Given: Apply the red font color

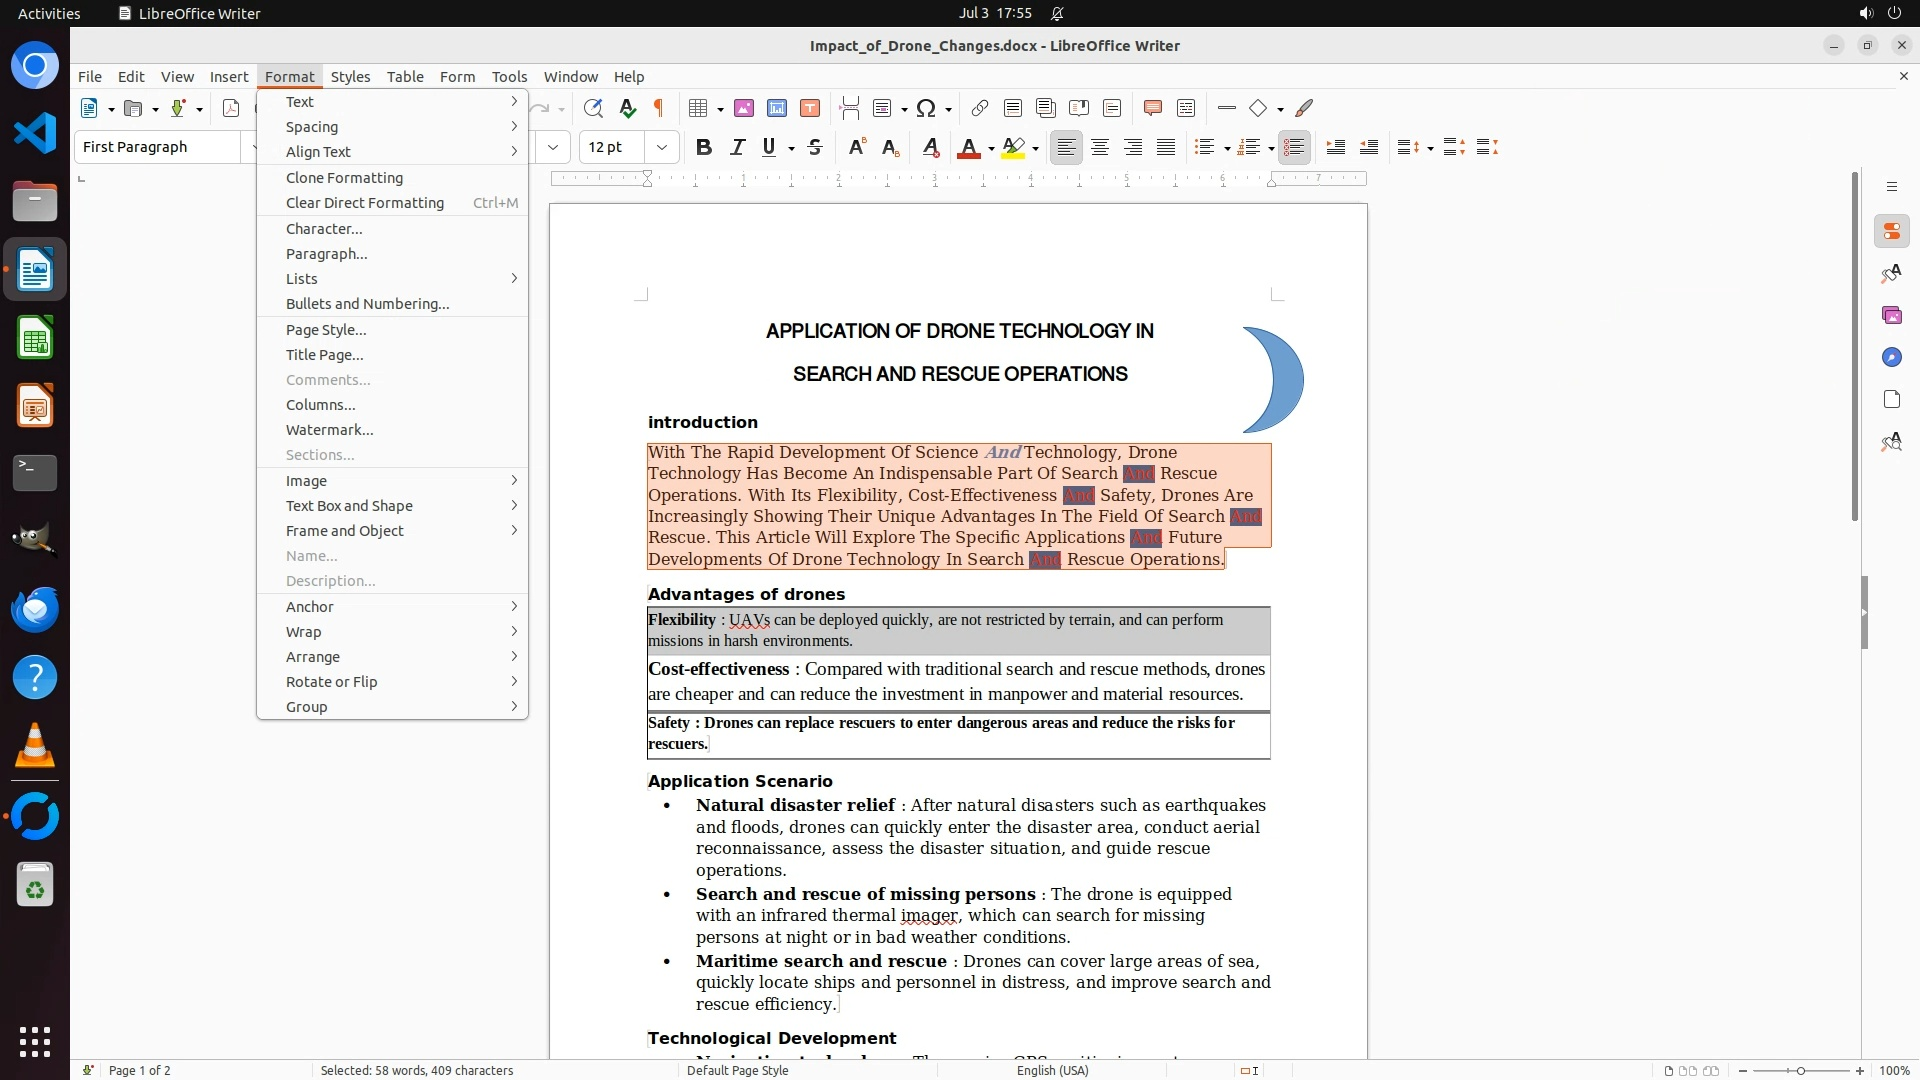Looking at the screenshot, I should tap(968, 147).
